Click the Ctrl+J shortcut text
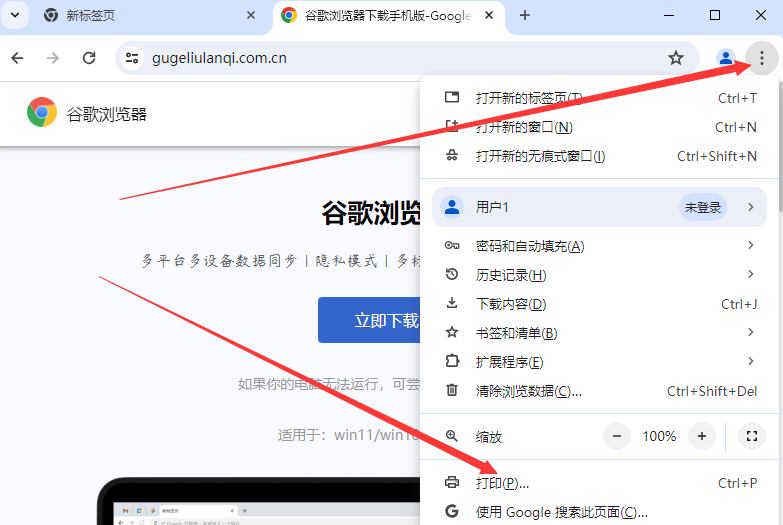Image resolution: width=783 pixels, height=525 pixels. pyautogui.click(x=739, y=304)
